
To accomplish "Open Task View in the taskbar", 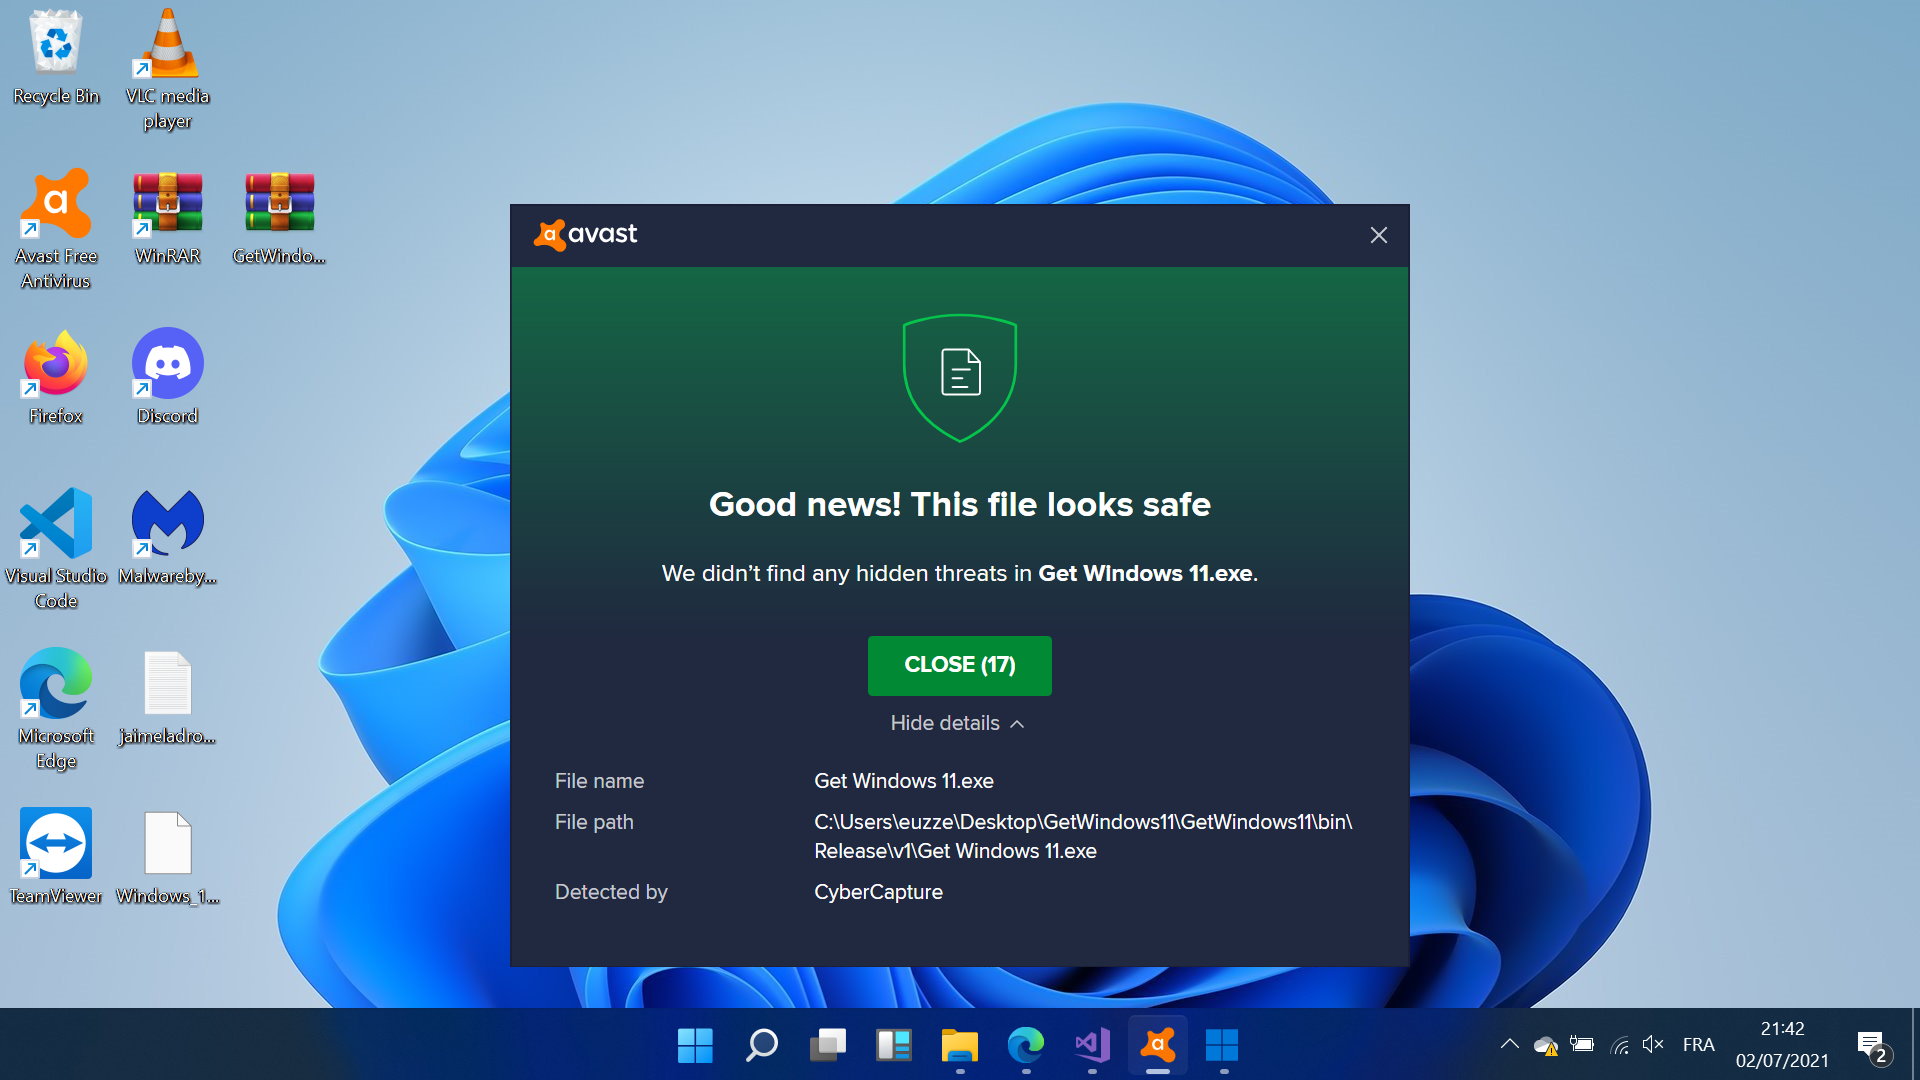I will point(827,1046).
